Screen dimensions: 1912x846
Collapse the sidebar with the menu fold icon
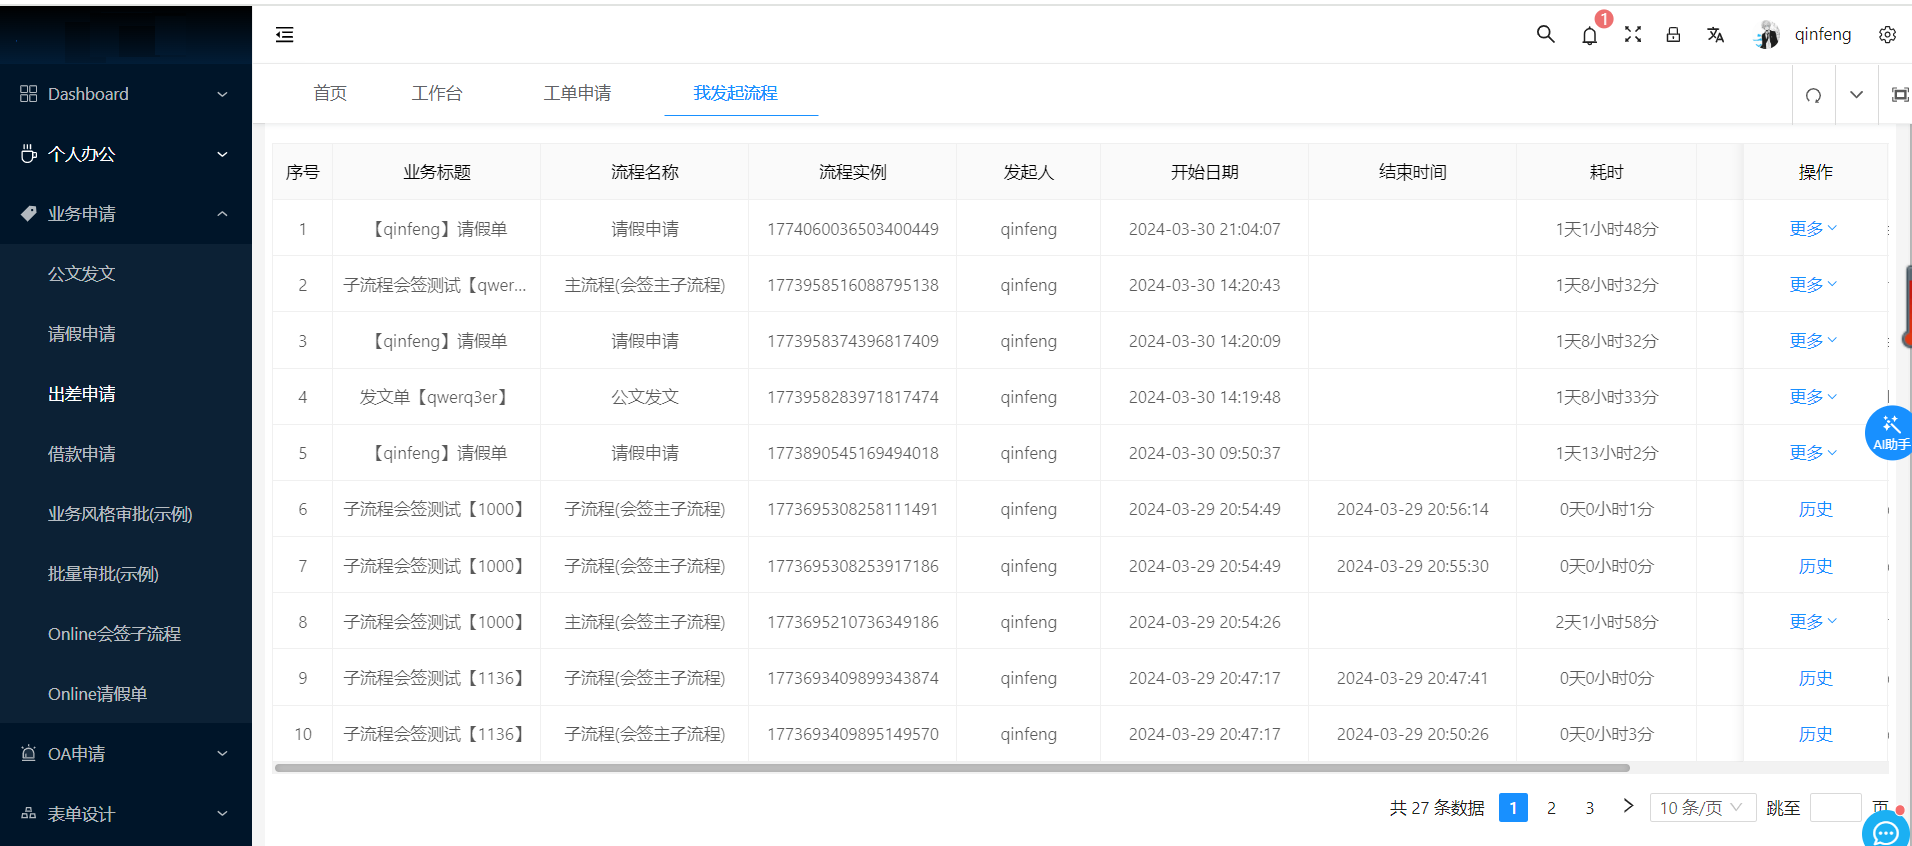[x=285, y=35]
